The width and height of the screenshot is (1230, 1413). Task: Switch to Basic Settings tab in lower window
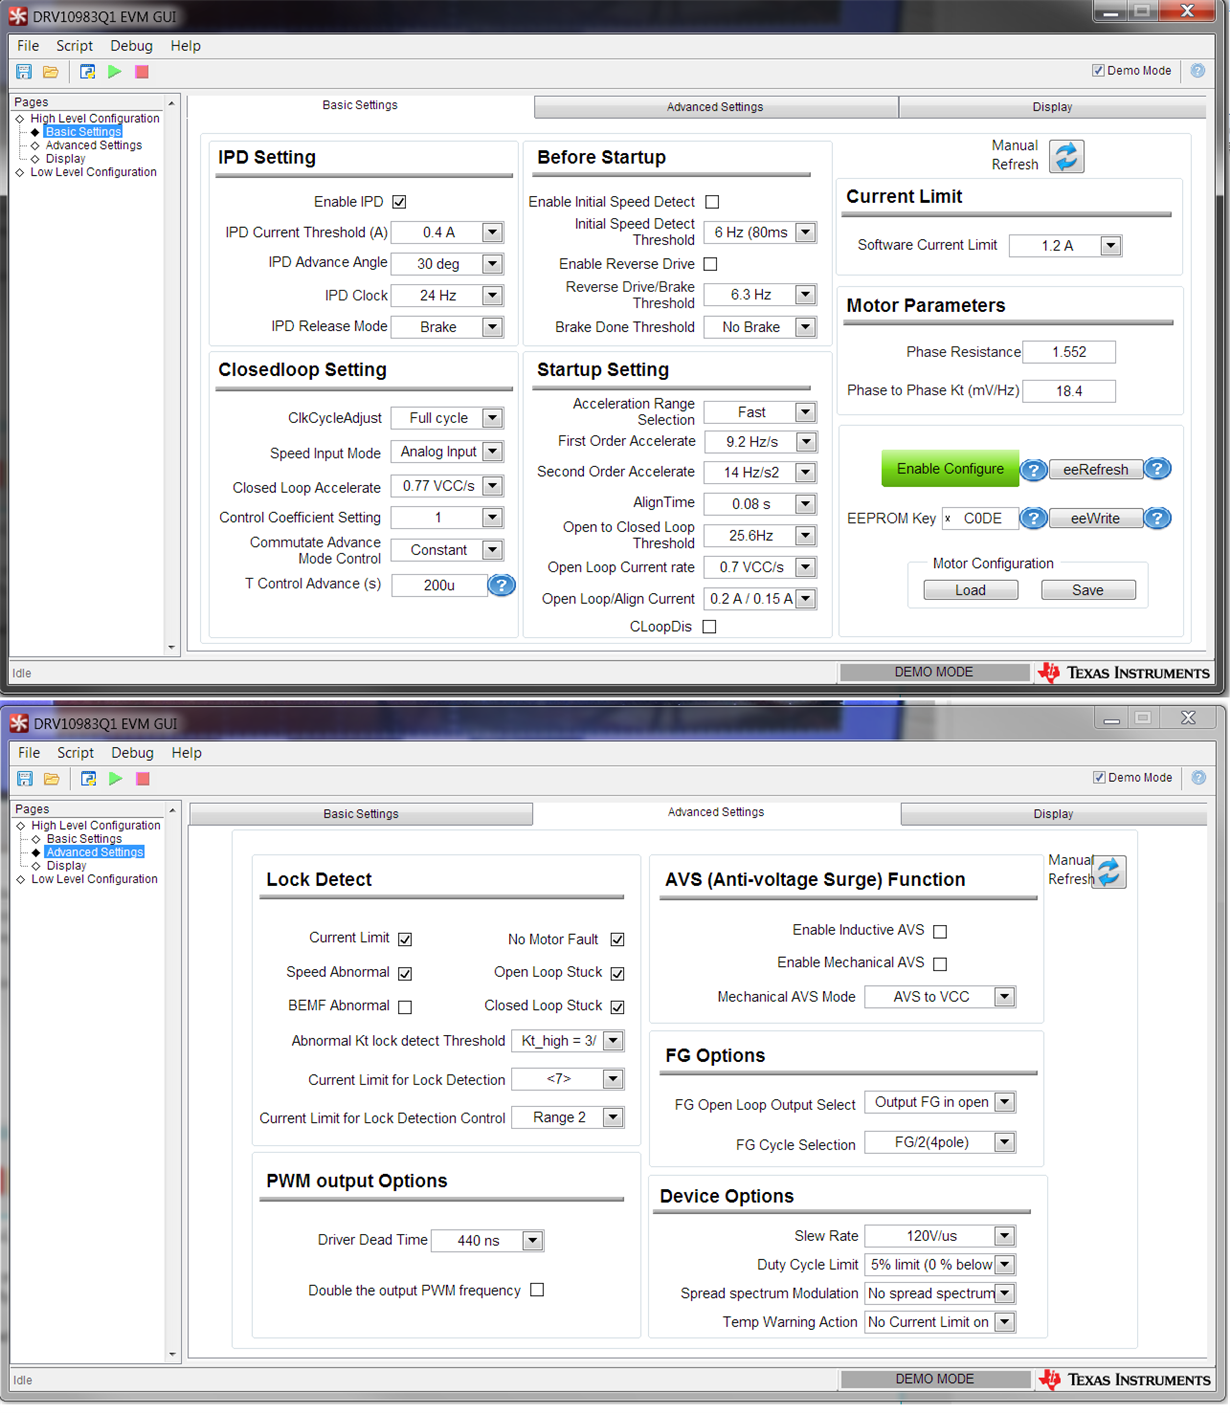point(360,814)
